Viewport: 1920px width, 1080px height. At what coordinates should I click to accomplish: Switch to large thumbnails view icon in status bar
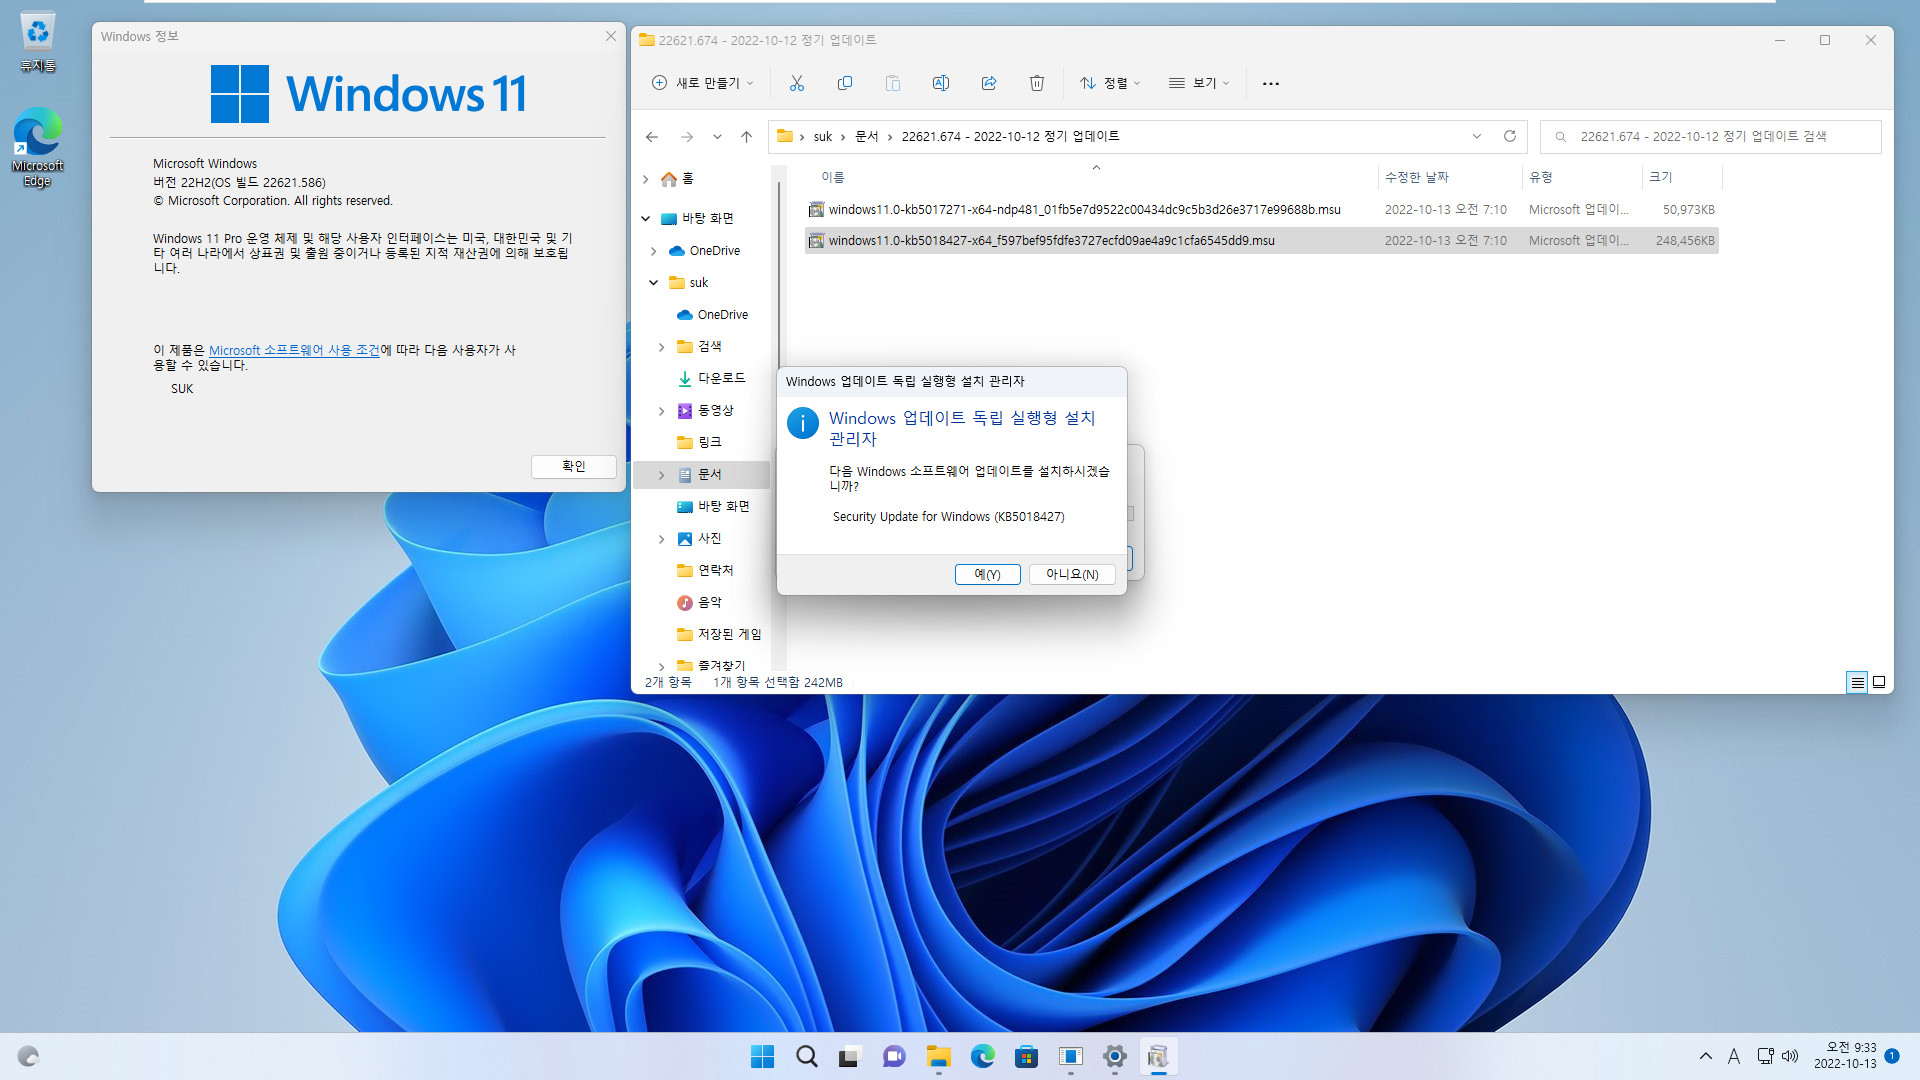[1879, 682]
